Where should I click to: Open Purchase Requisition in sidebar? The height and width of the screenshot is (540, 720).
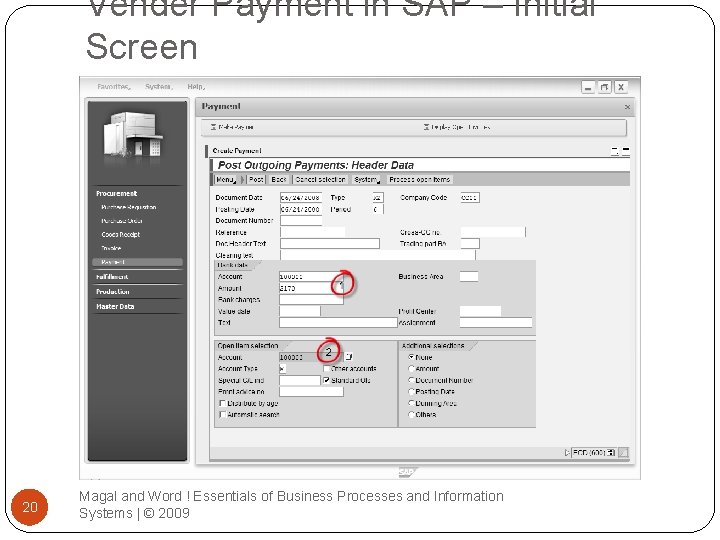point(129,207)
